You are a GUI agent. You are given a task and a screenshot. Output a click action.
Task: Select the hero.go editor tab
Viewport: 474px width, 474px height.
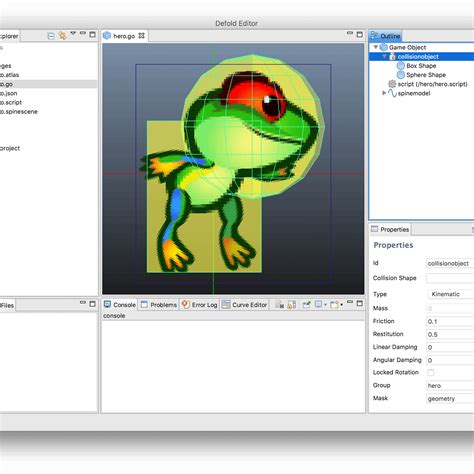pos(124,36)
